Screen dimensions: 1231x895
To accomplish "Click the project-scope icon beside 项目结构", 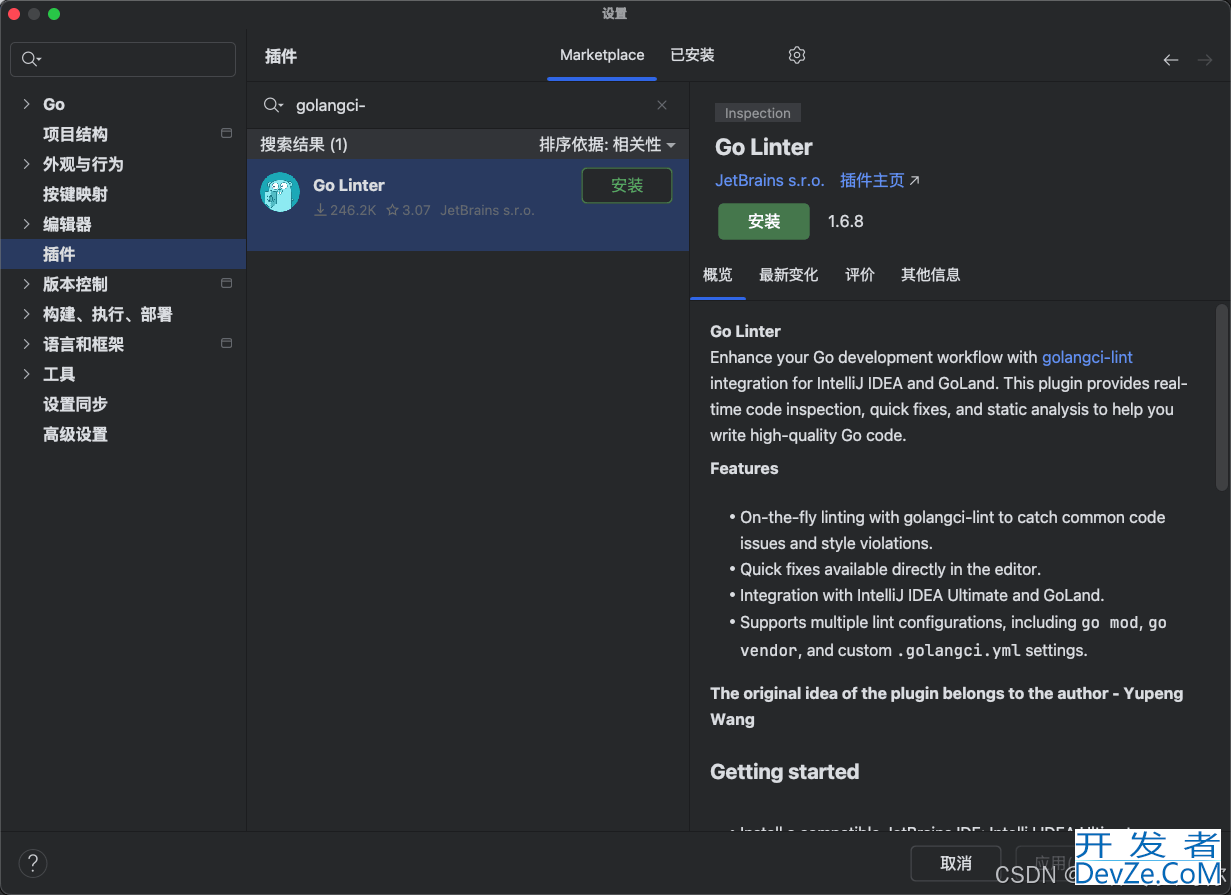I will pyautogui.click(x=226, y=133).
